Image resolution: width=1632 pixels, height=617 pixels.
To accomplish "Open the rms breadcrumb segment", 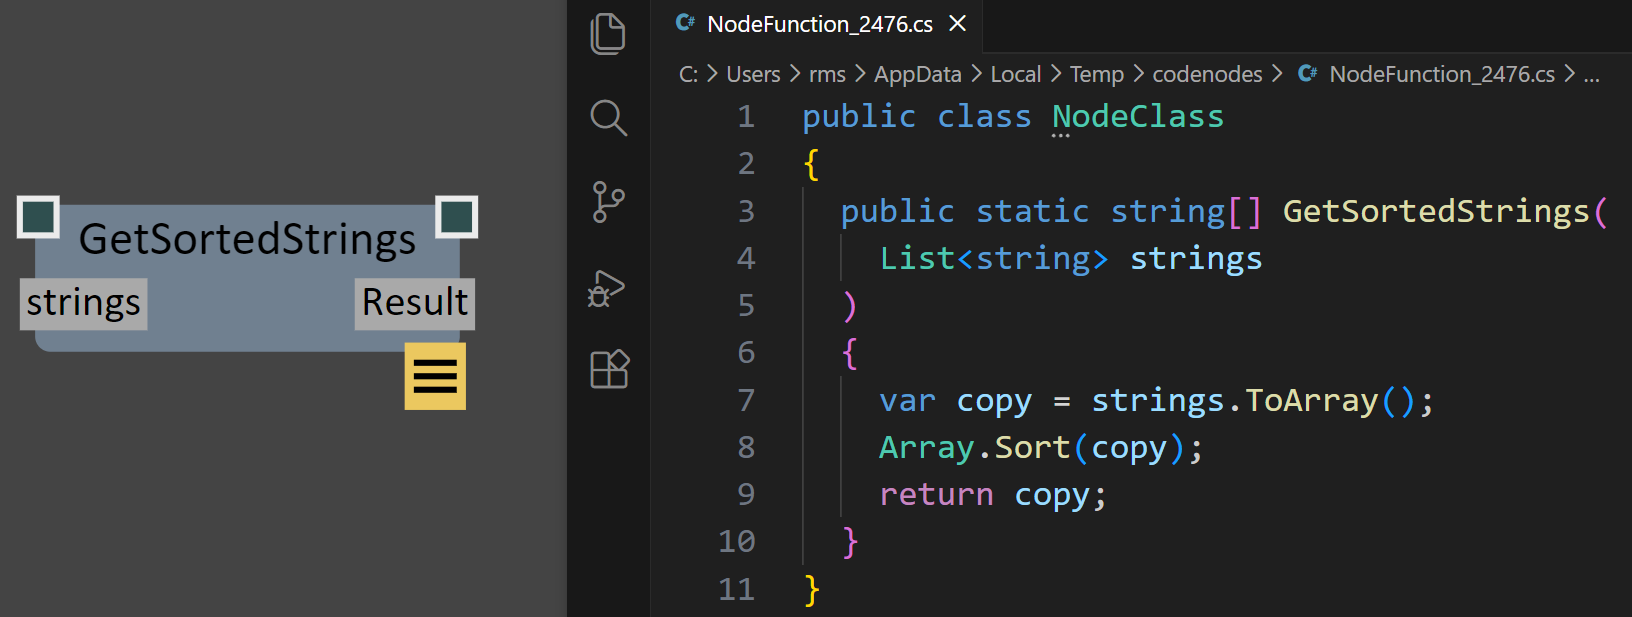I will coord(827,75).
